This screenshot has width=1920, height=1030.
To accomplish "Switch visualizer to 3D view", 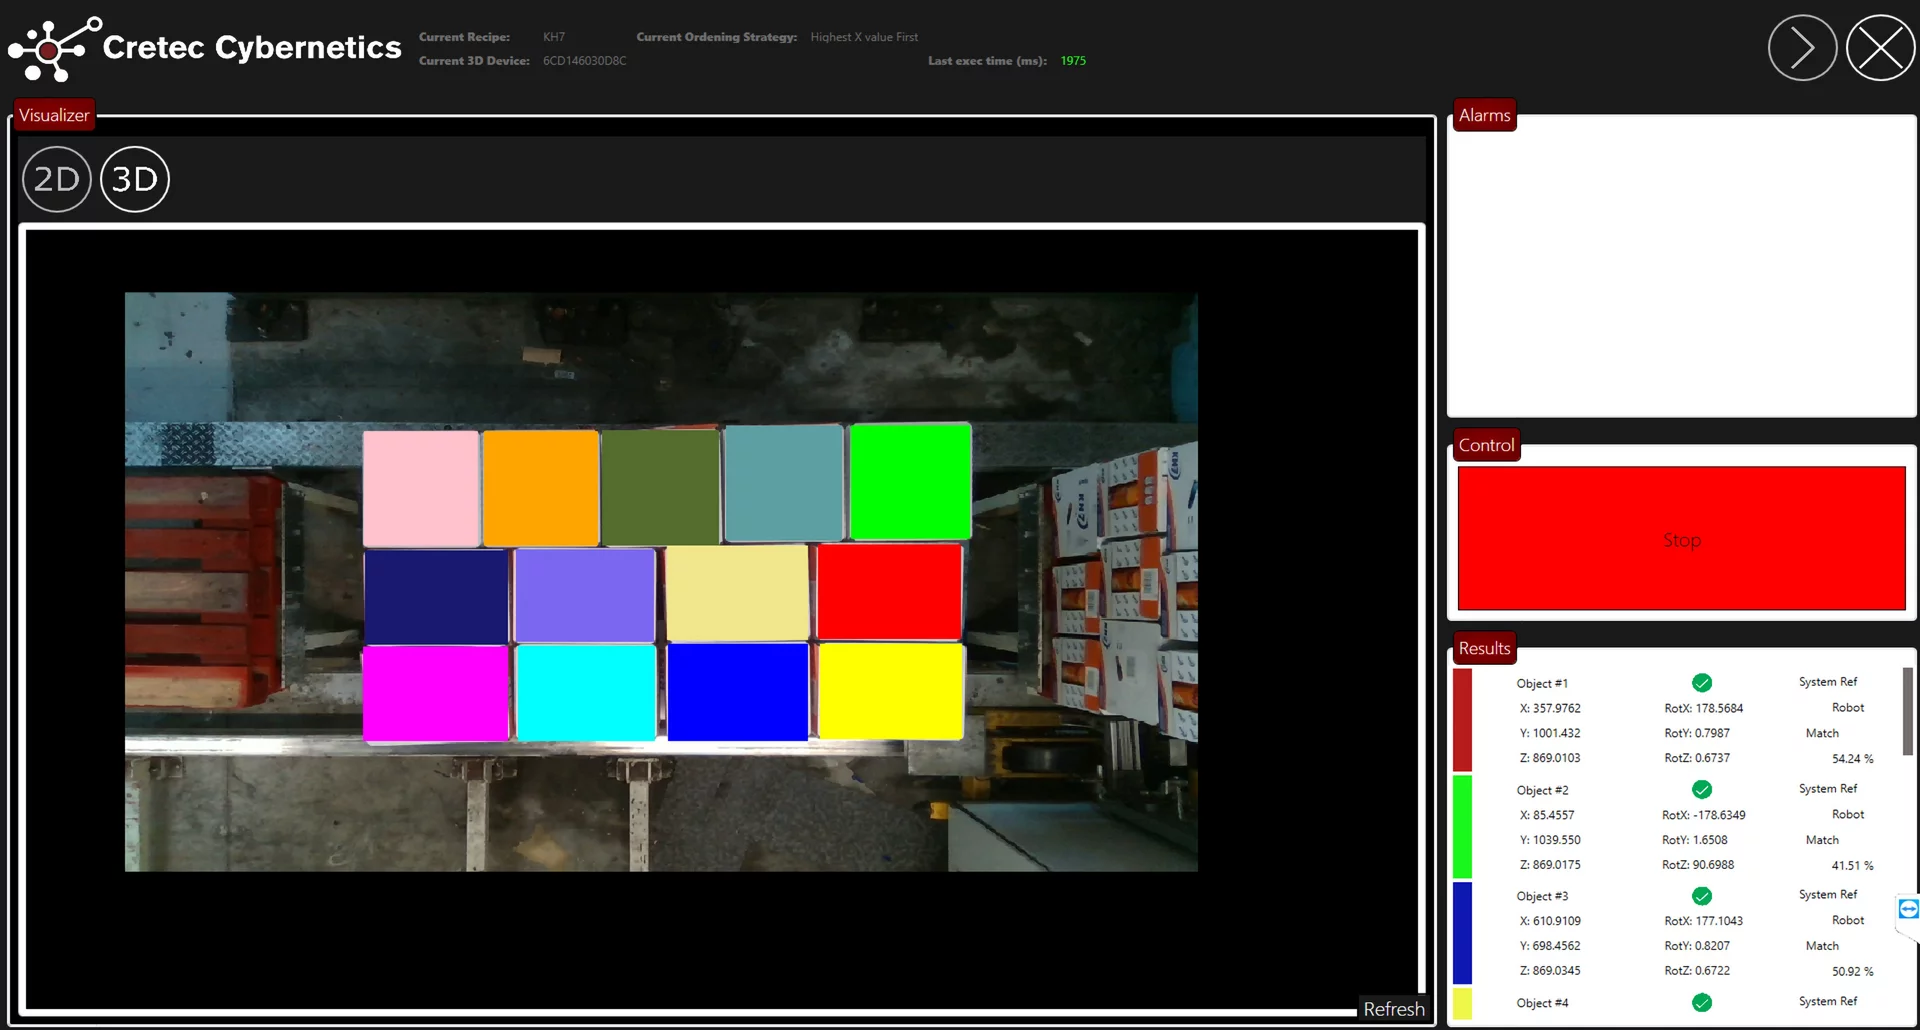I will [135, 180].
